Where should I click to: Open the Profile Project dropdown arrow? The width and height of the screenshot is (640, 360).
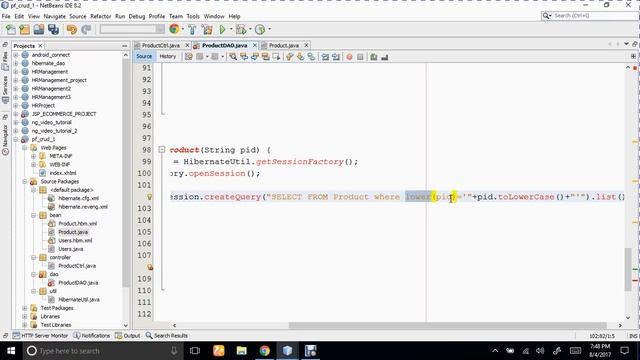[x=269, y=29]
